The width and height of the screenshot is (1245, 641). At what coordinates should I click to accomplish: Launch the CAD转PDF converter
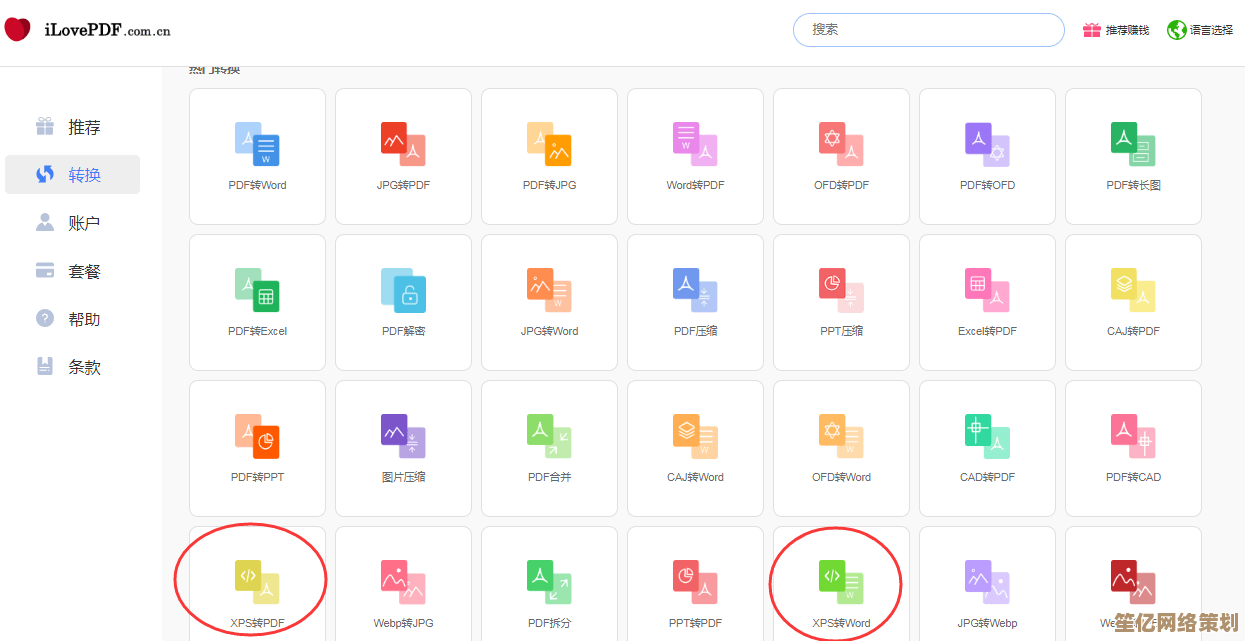pos(987,448)
